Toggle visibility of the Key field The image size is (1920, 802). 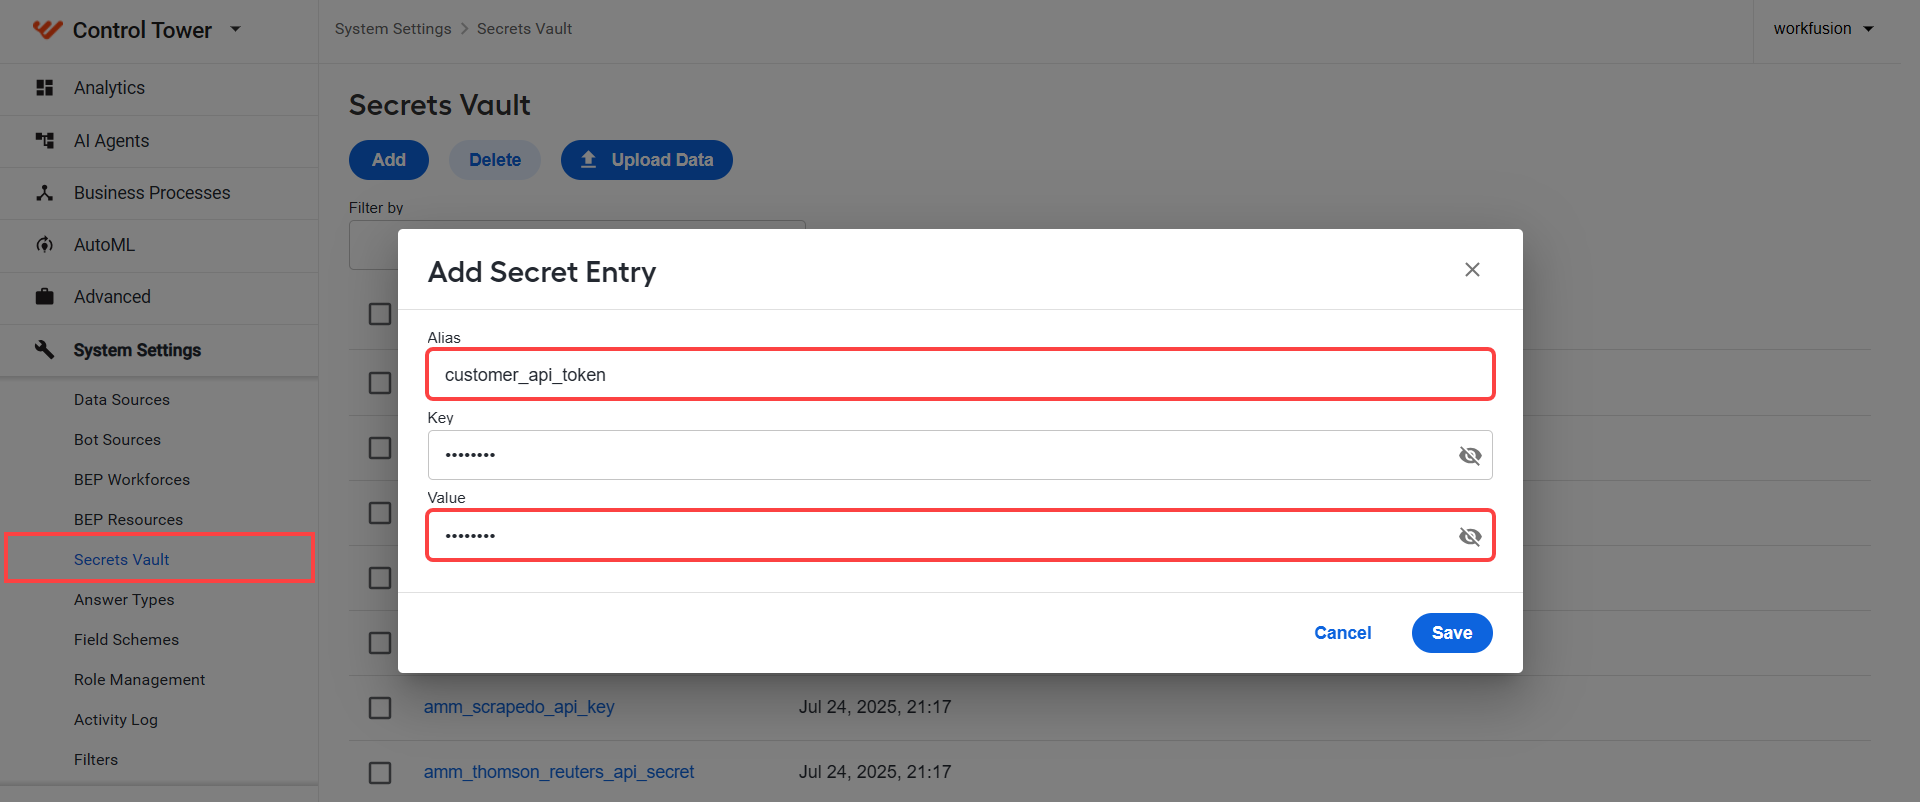click(1470, 456)
